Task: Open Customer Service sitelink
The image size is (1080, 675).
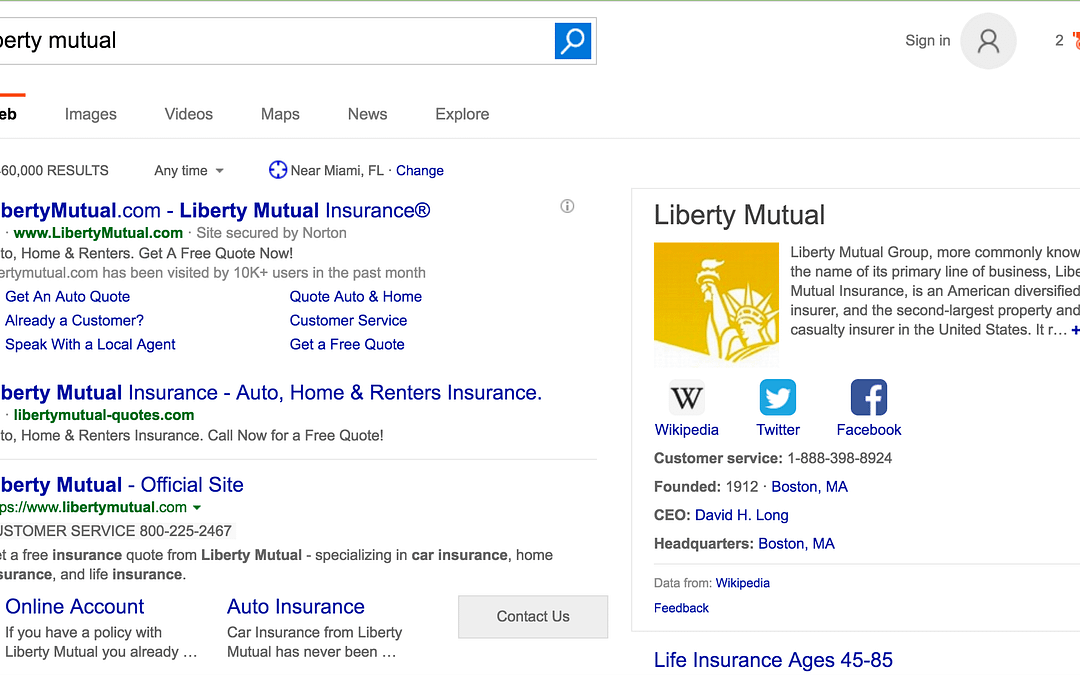Action: coord(348,321)
